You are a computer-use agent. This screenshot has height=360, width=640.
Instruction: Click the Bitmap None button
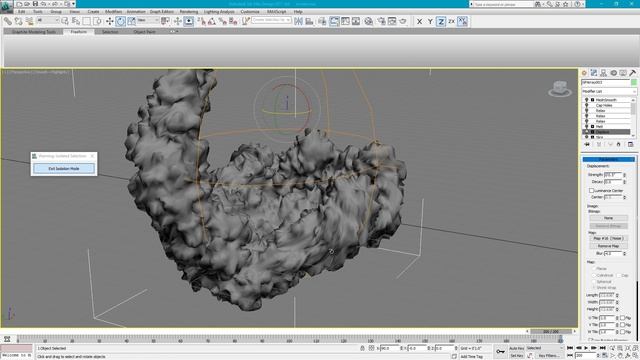point(609,218)
